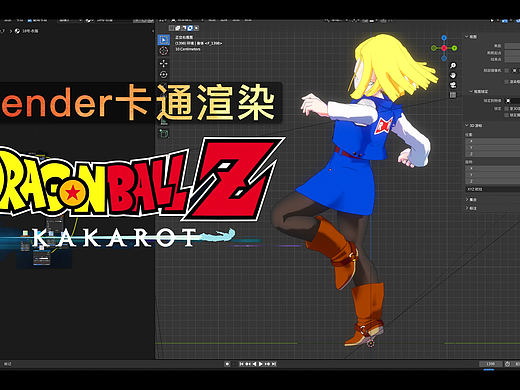Click the clip end field in 视图 panel
Screen dimensions: 520x390
[512, 59]
